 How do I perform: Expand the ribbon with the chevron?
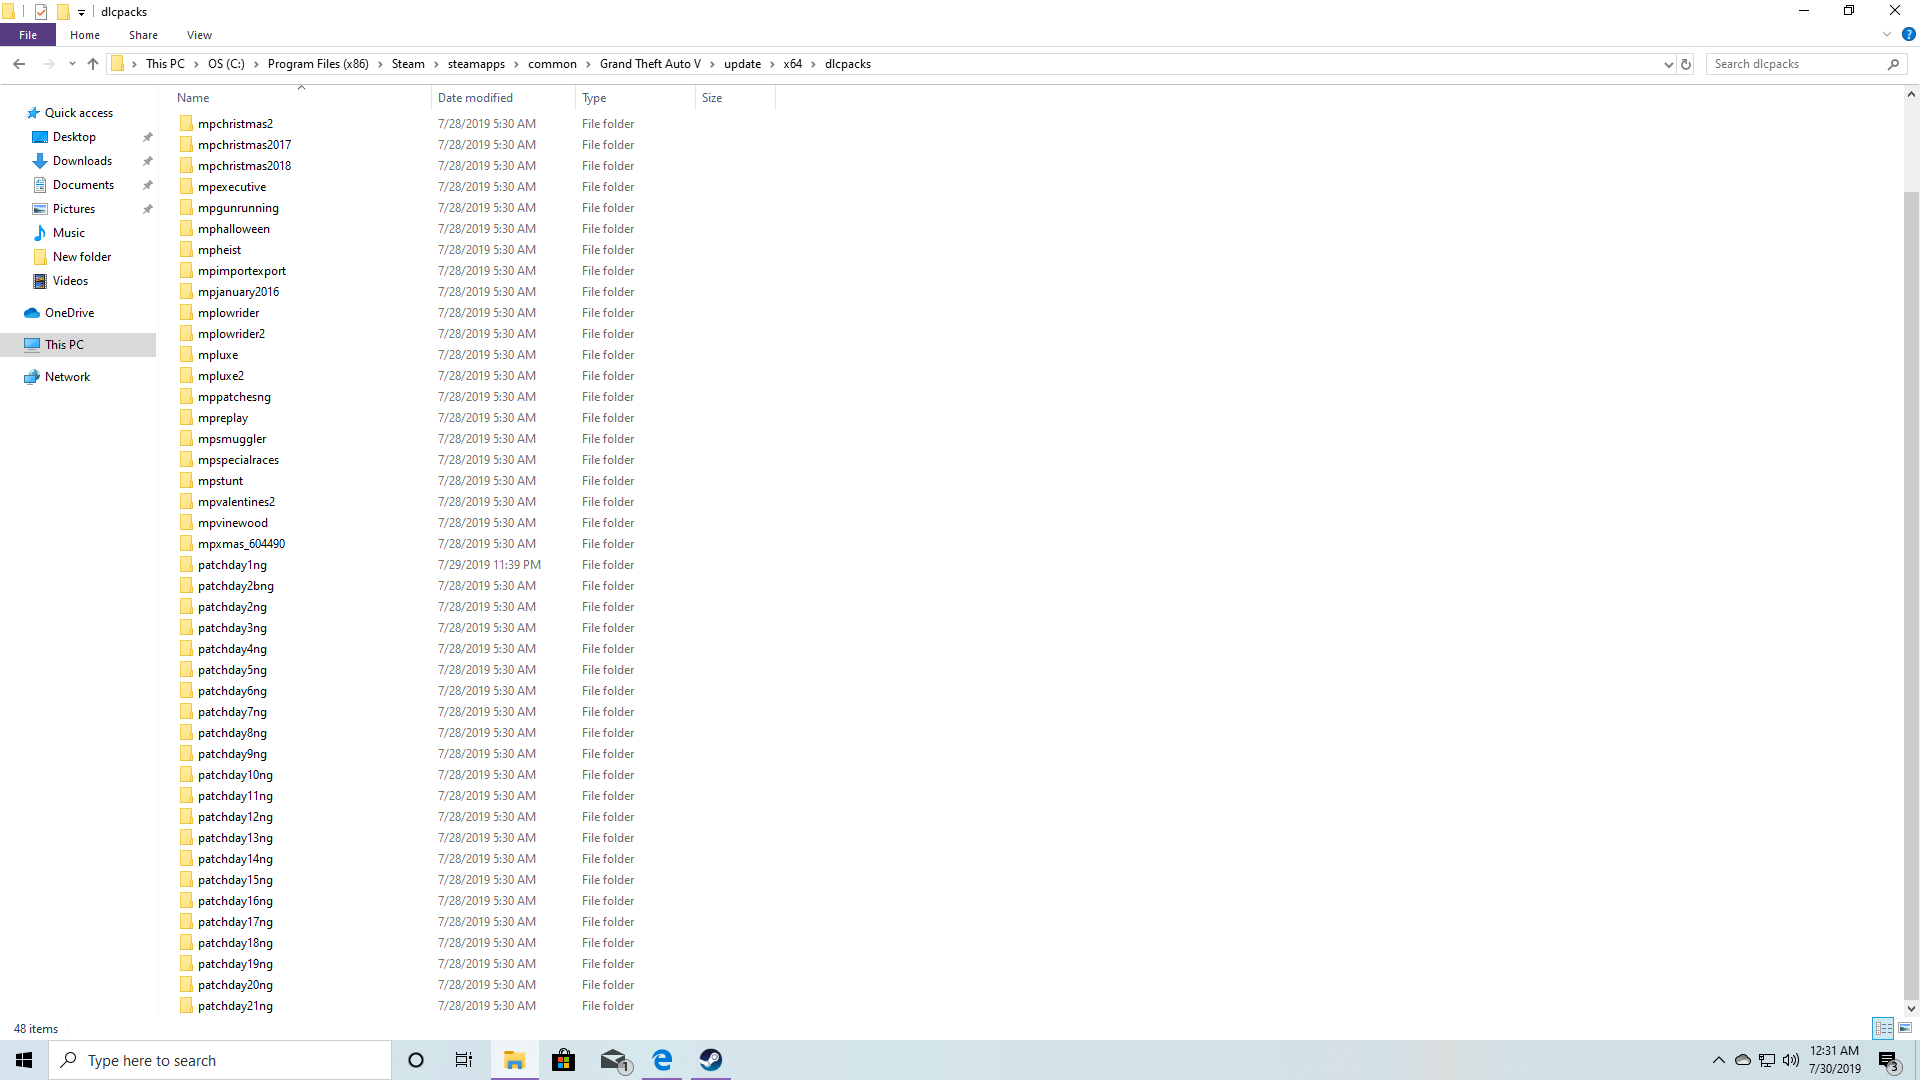[1887, 35]
